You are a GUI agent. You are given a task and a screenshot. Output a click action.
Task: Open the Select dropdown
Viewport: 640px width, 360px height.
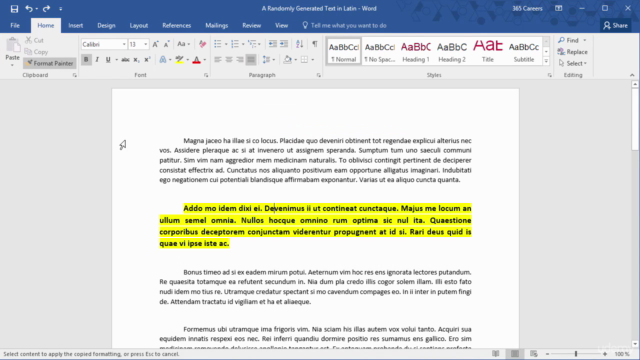click(573, 63)
